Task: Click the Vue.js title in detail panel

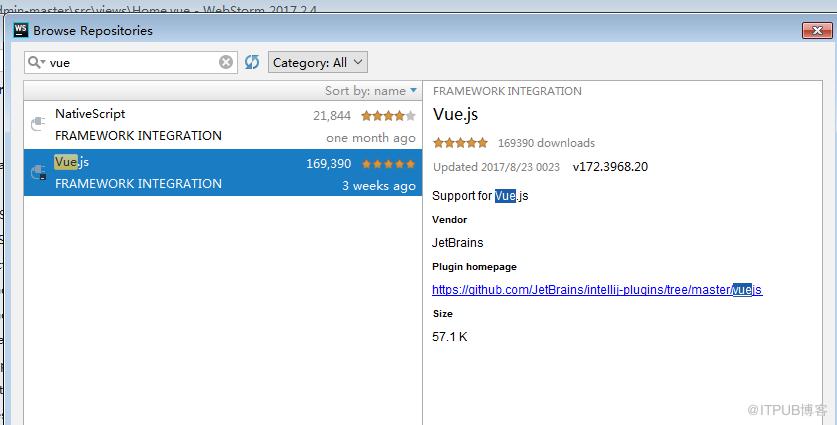Action: 455,114
